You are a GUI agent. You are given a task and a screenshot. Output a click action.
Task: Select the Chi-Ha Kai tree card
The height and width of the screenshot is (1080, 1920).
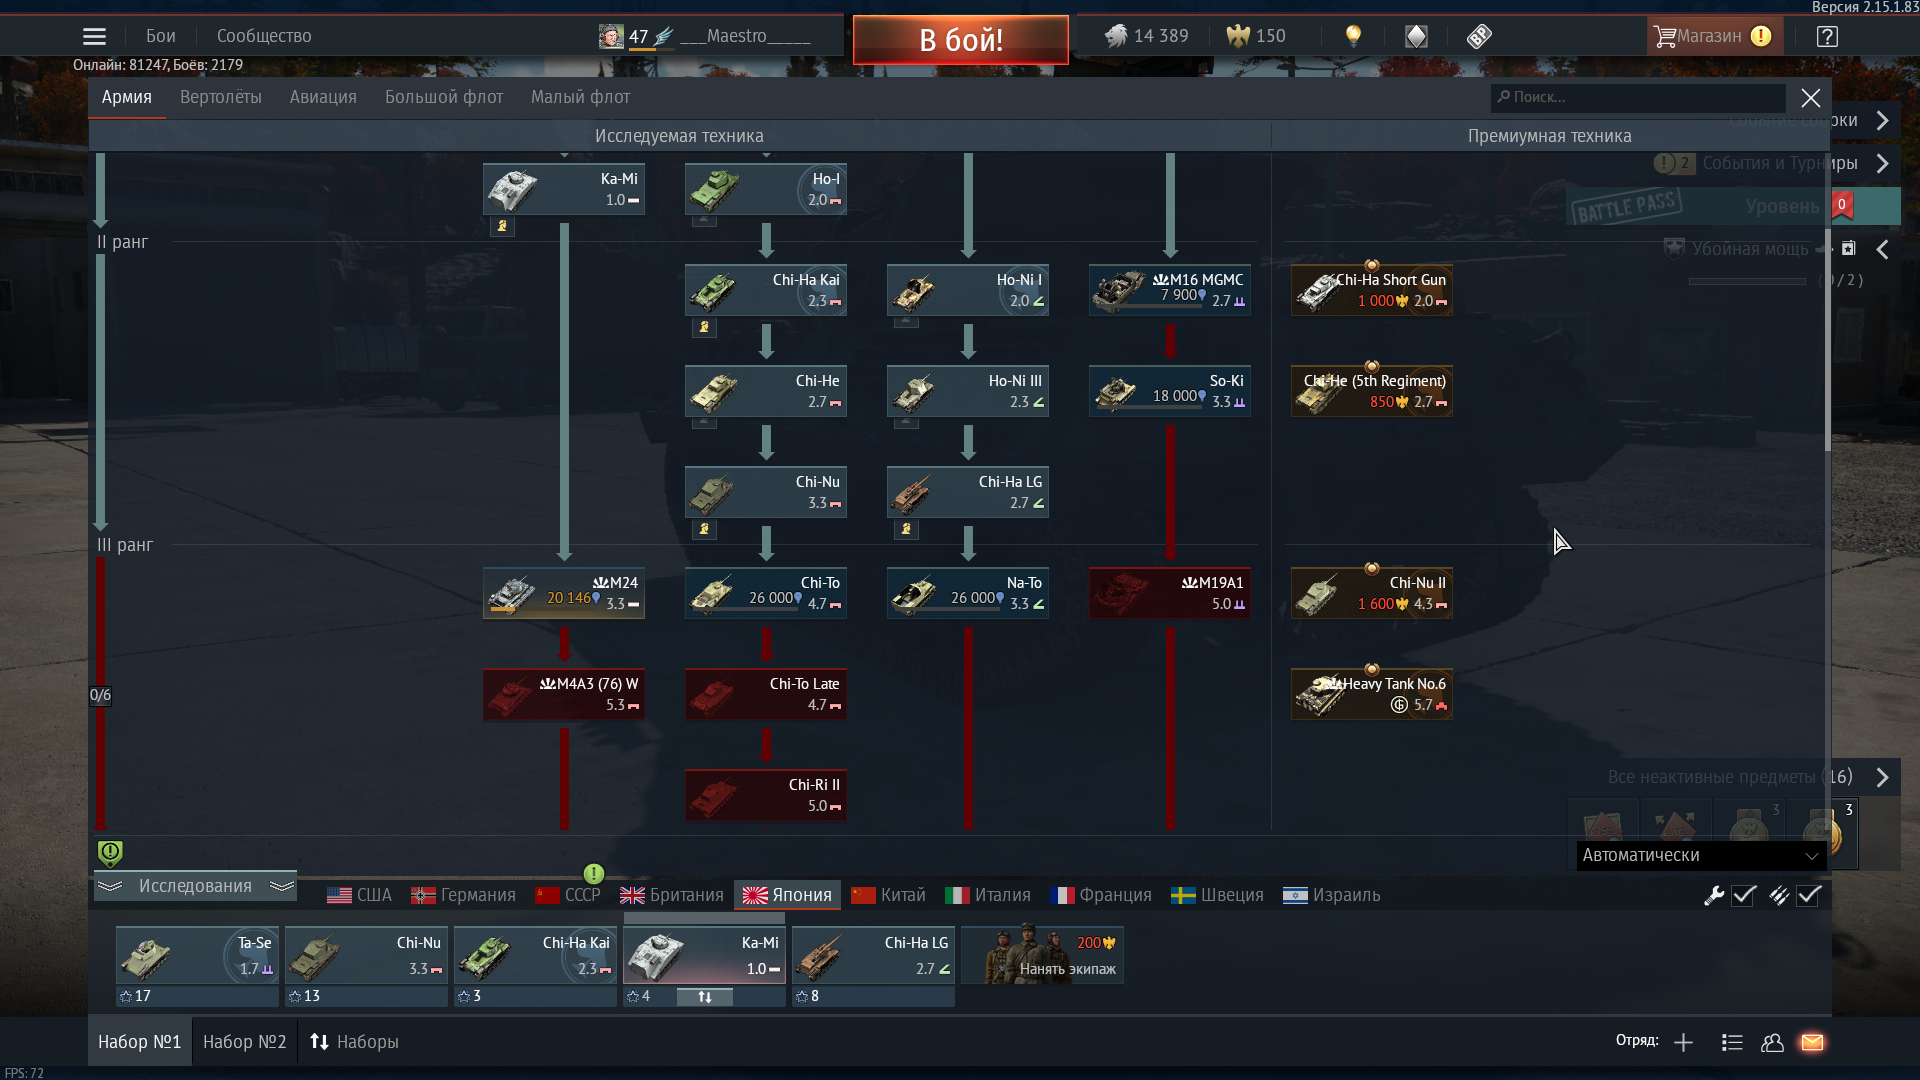click(x=766, y=290)
